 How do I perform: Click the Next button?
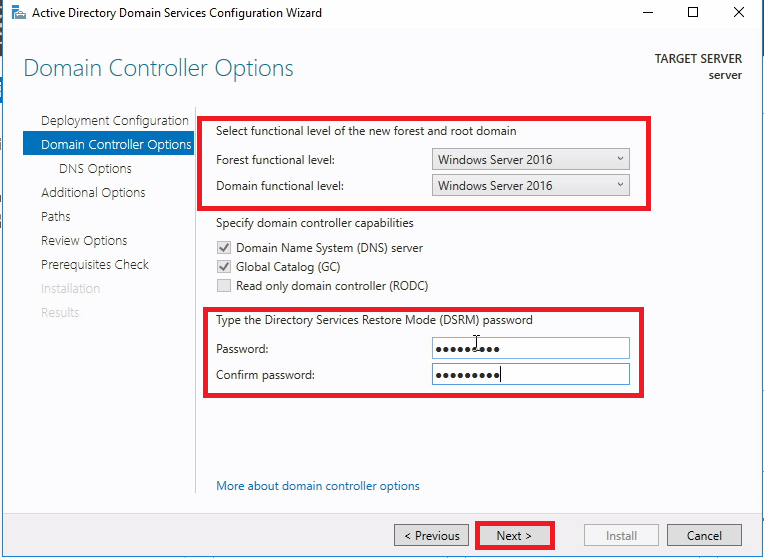click(514, 536)
